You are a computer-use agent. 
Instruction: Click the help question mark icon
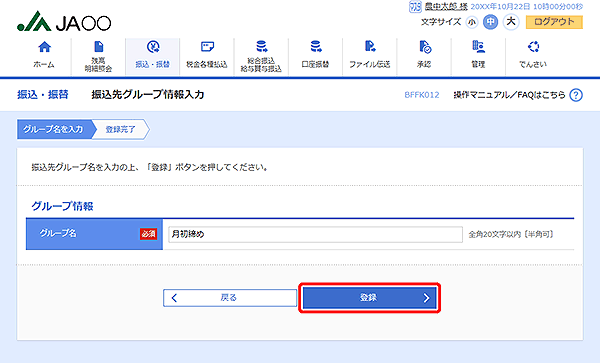coord(576,95)
